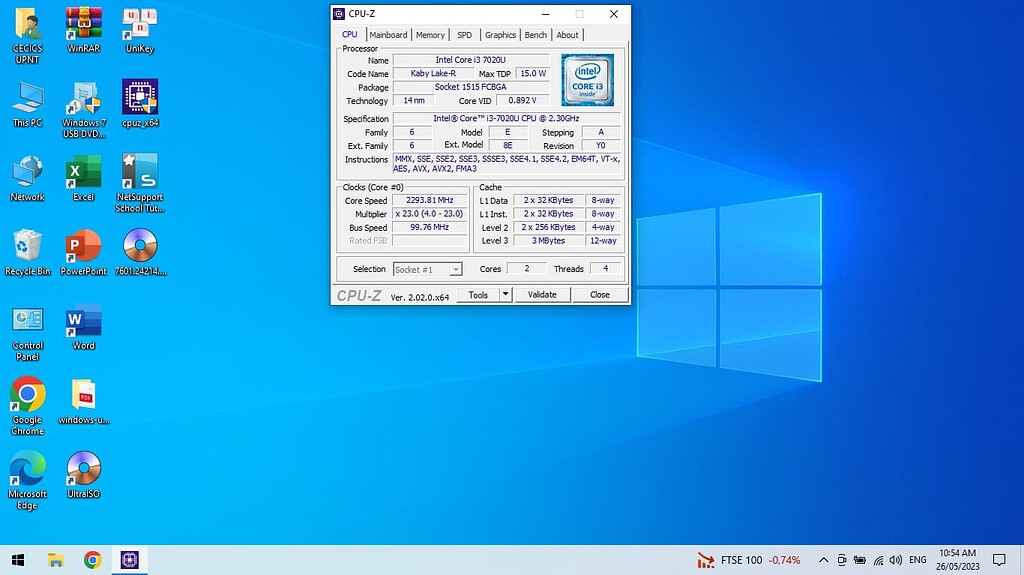Viewport: 1024px width, 575px height.
Task: Switch to the About tab
Action: coord(567,35)
